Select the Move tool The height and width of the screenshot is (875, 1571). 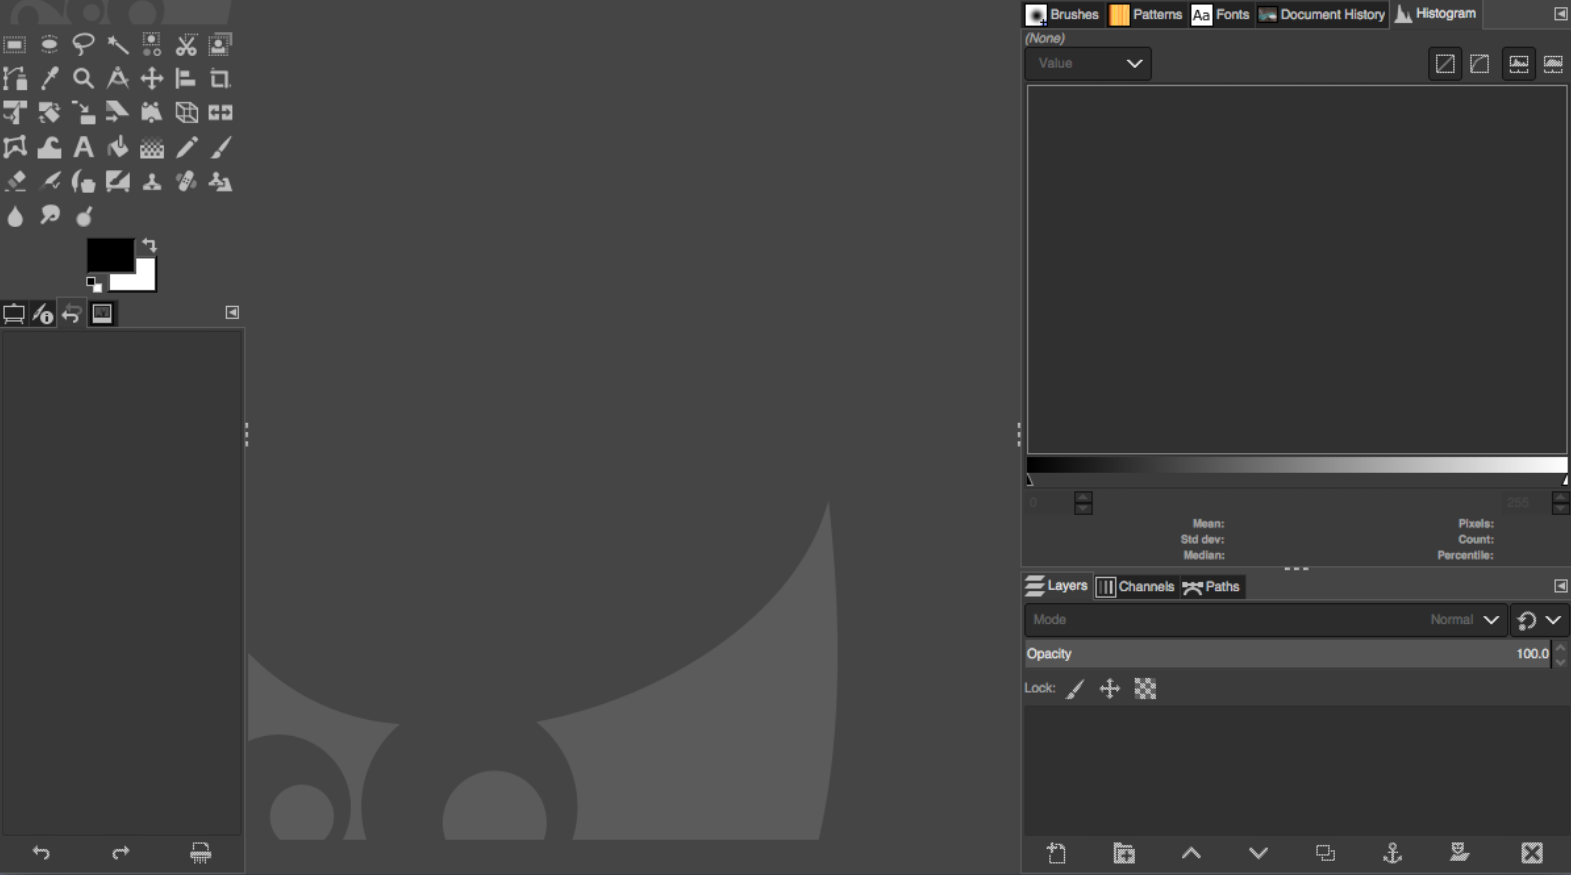[x=152, y=79]
